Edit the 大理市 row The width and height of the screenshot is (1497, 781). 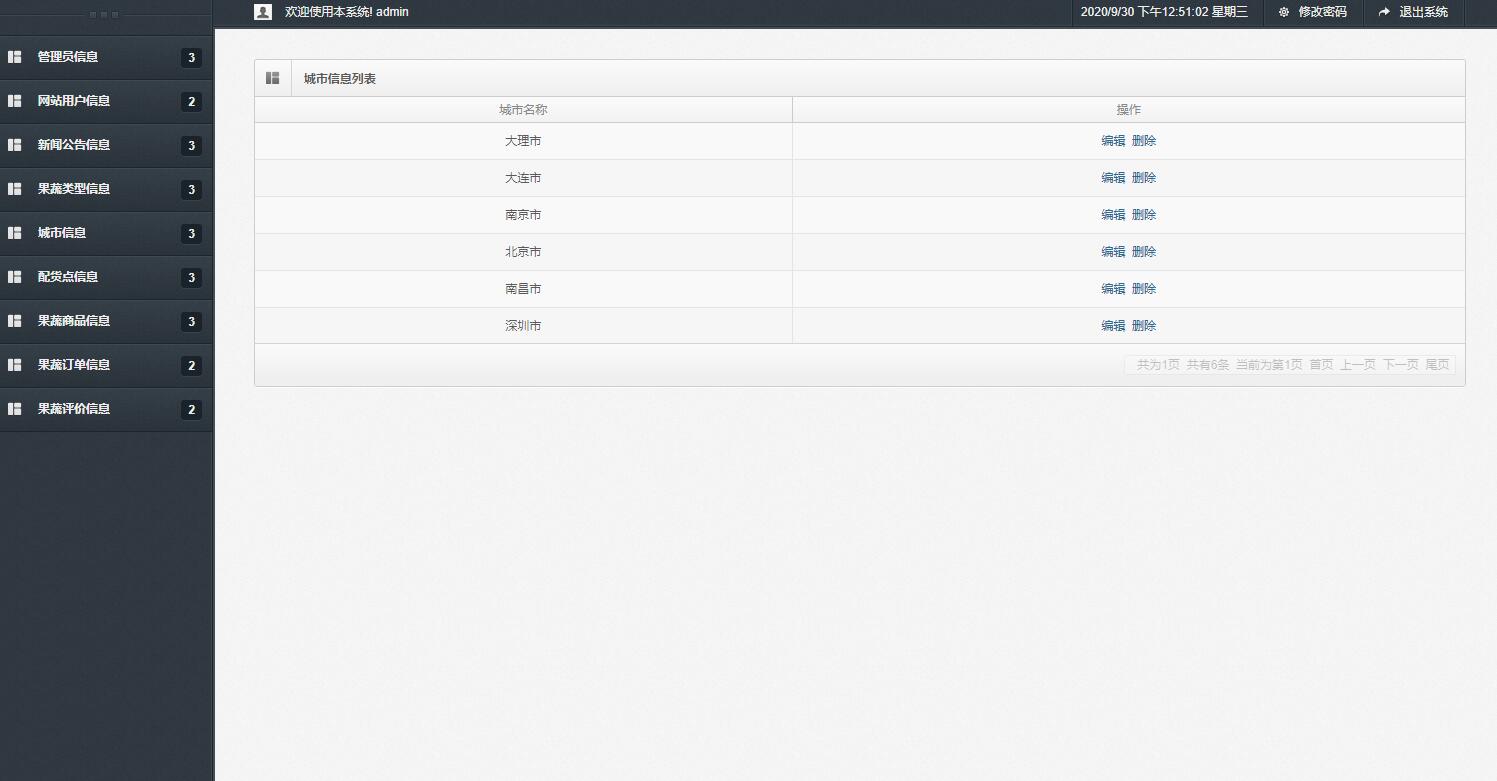[1113, 141]
